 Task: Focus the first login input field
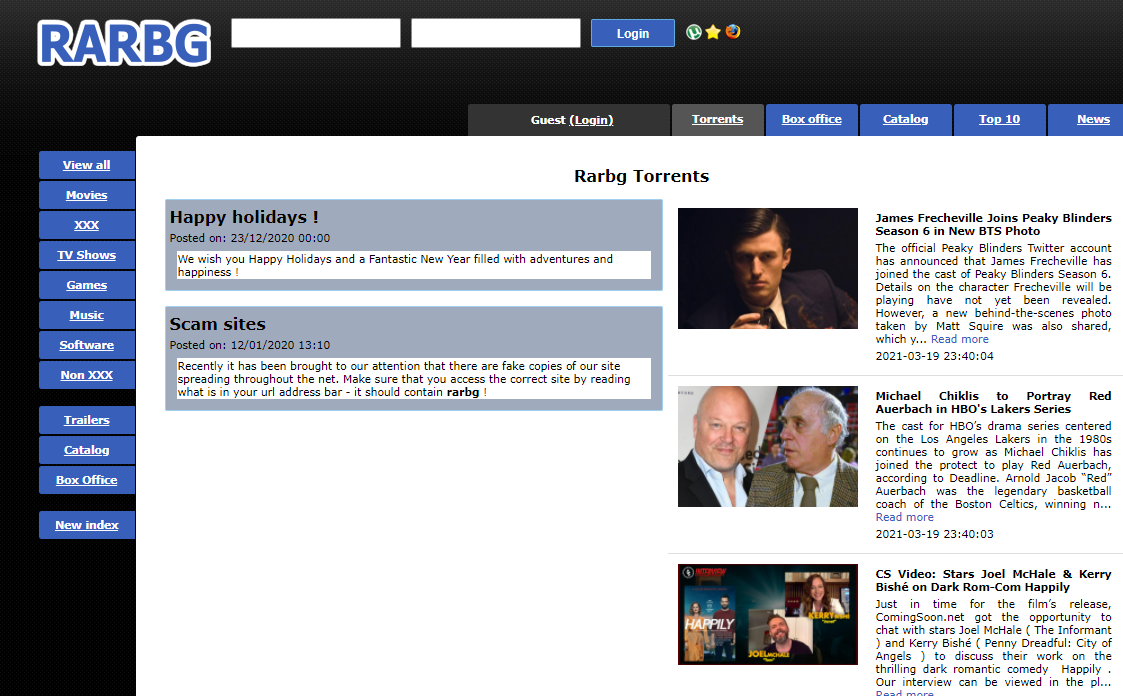click(316, 33)
